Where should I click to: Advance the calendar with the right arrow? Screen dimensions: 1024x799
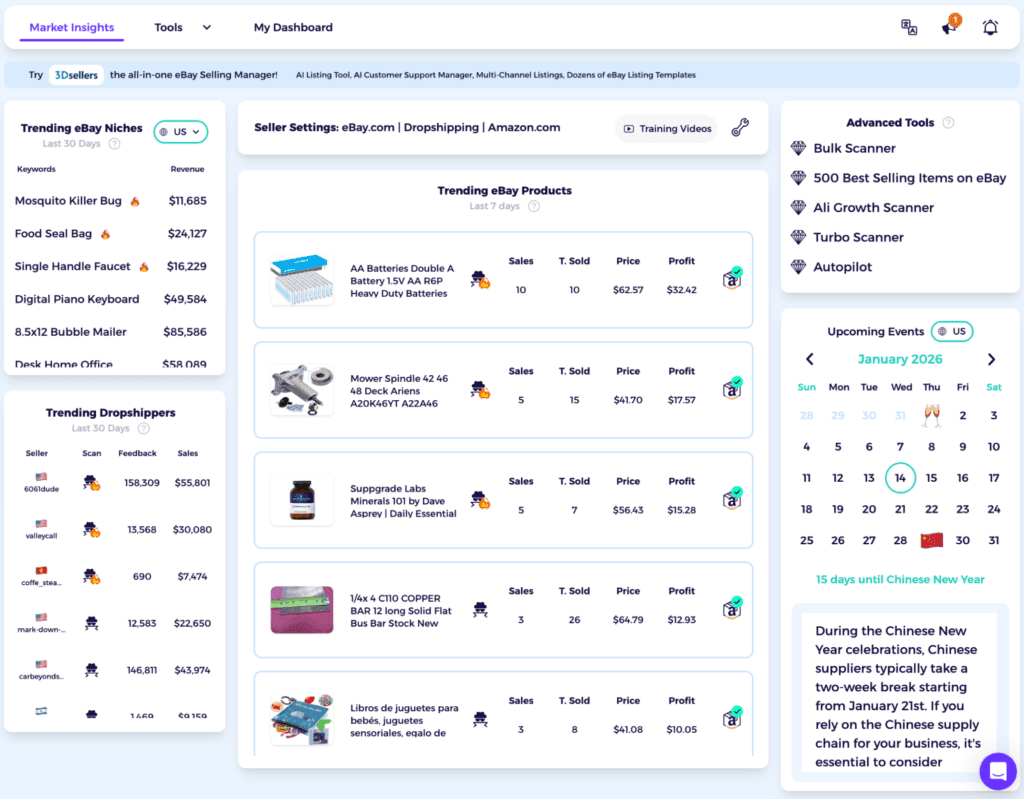click(991, 359)
